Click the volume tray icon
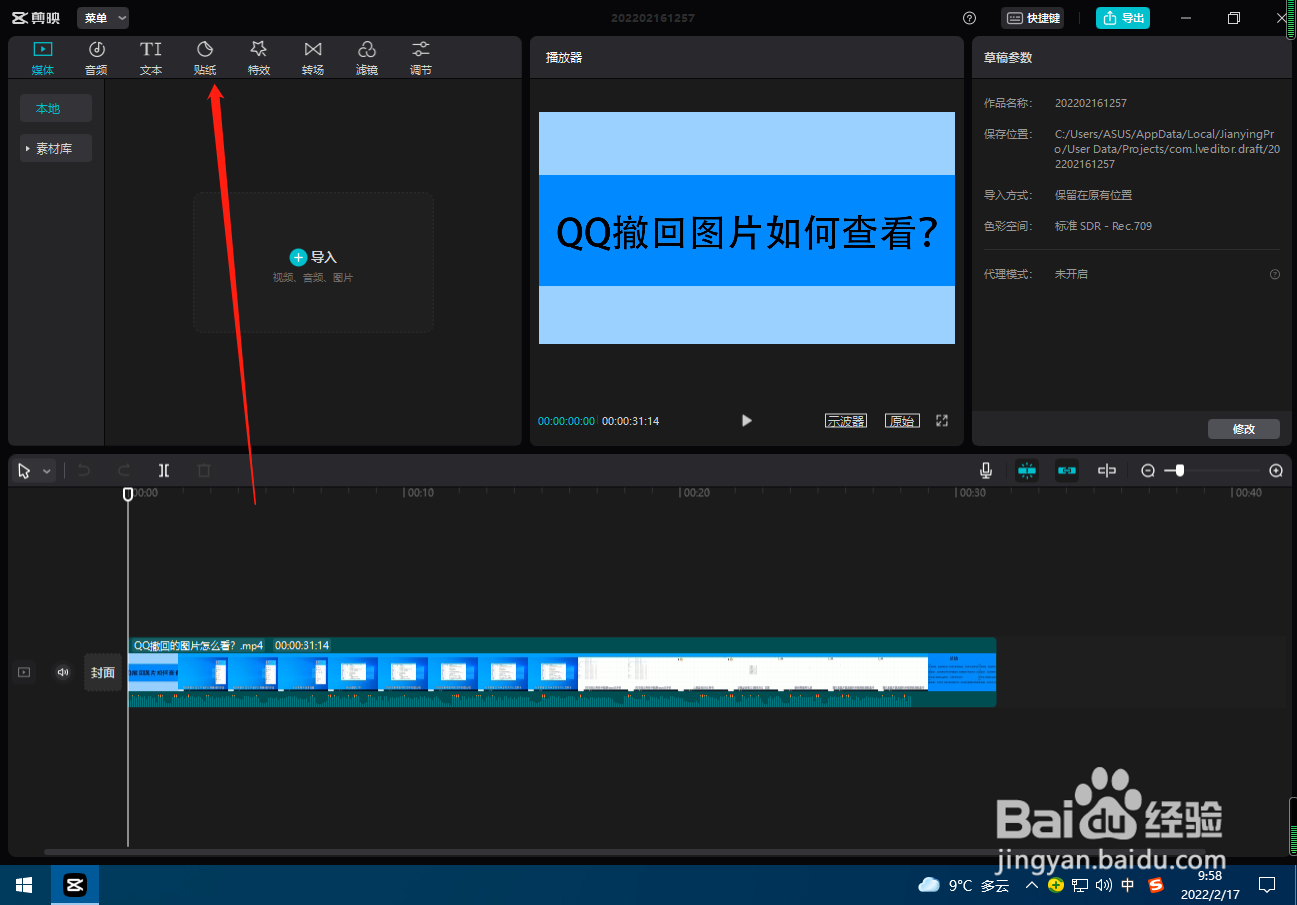 pos(1104,885)
